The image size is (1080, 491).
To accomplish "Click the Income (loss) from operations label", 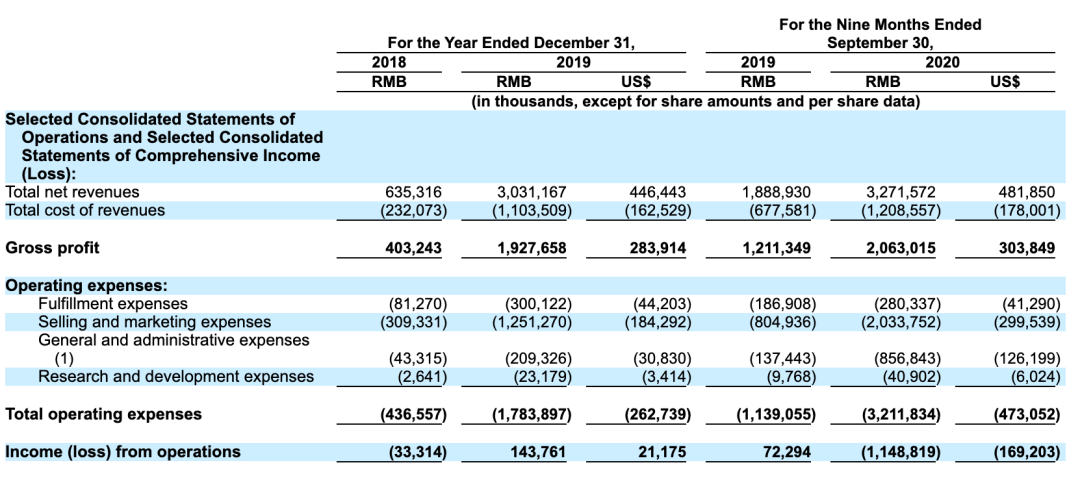I will 123,452.
